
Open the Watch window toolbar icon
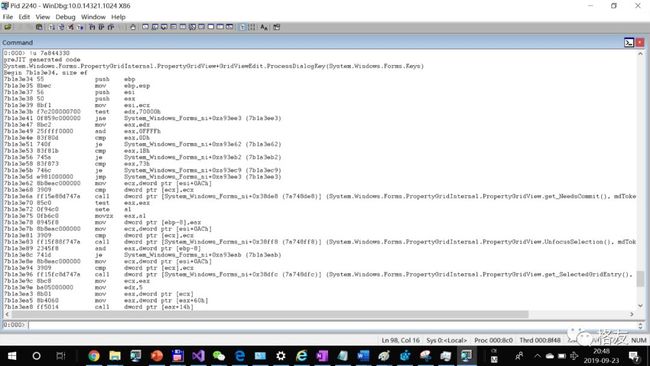[x=155, y=27]
